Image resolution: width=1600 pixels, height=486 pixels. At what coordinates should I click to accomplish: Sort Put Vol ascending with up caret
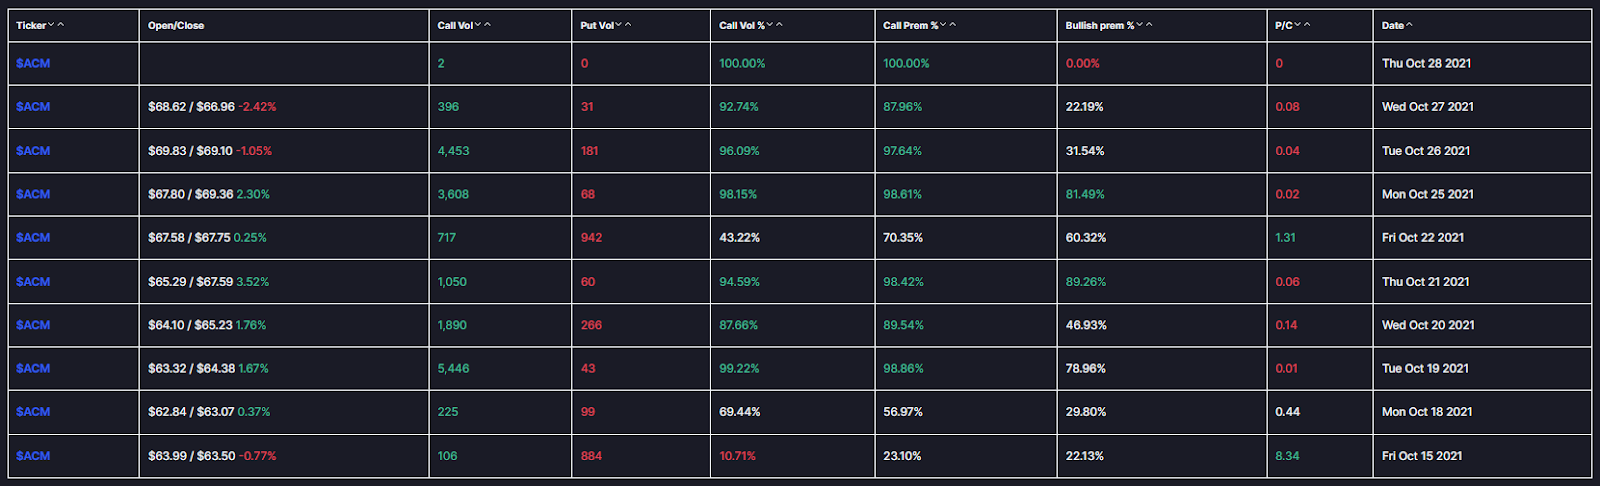(x=628, y=25)
